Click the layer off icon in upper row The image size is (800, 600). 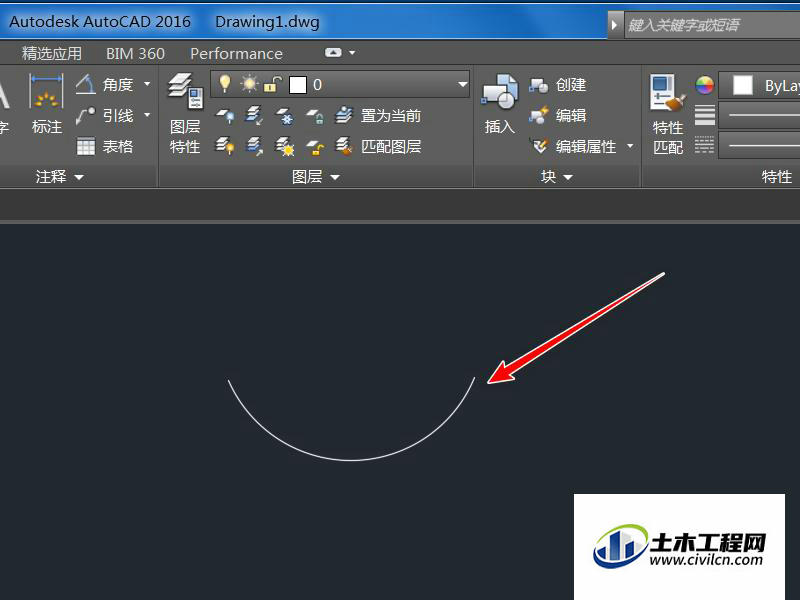point(225,116)
